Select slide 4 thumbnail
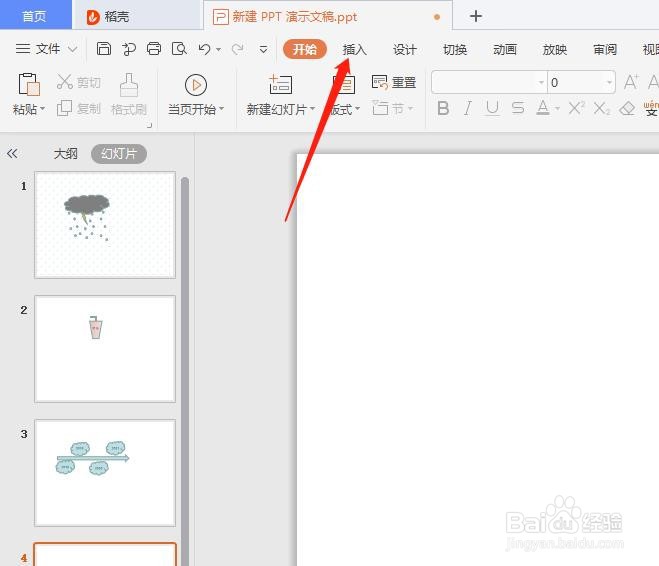 click(105, 554)
